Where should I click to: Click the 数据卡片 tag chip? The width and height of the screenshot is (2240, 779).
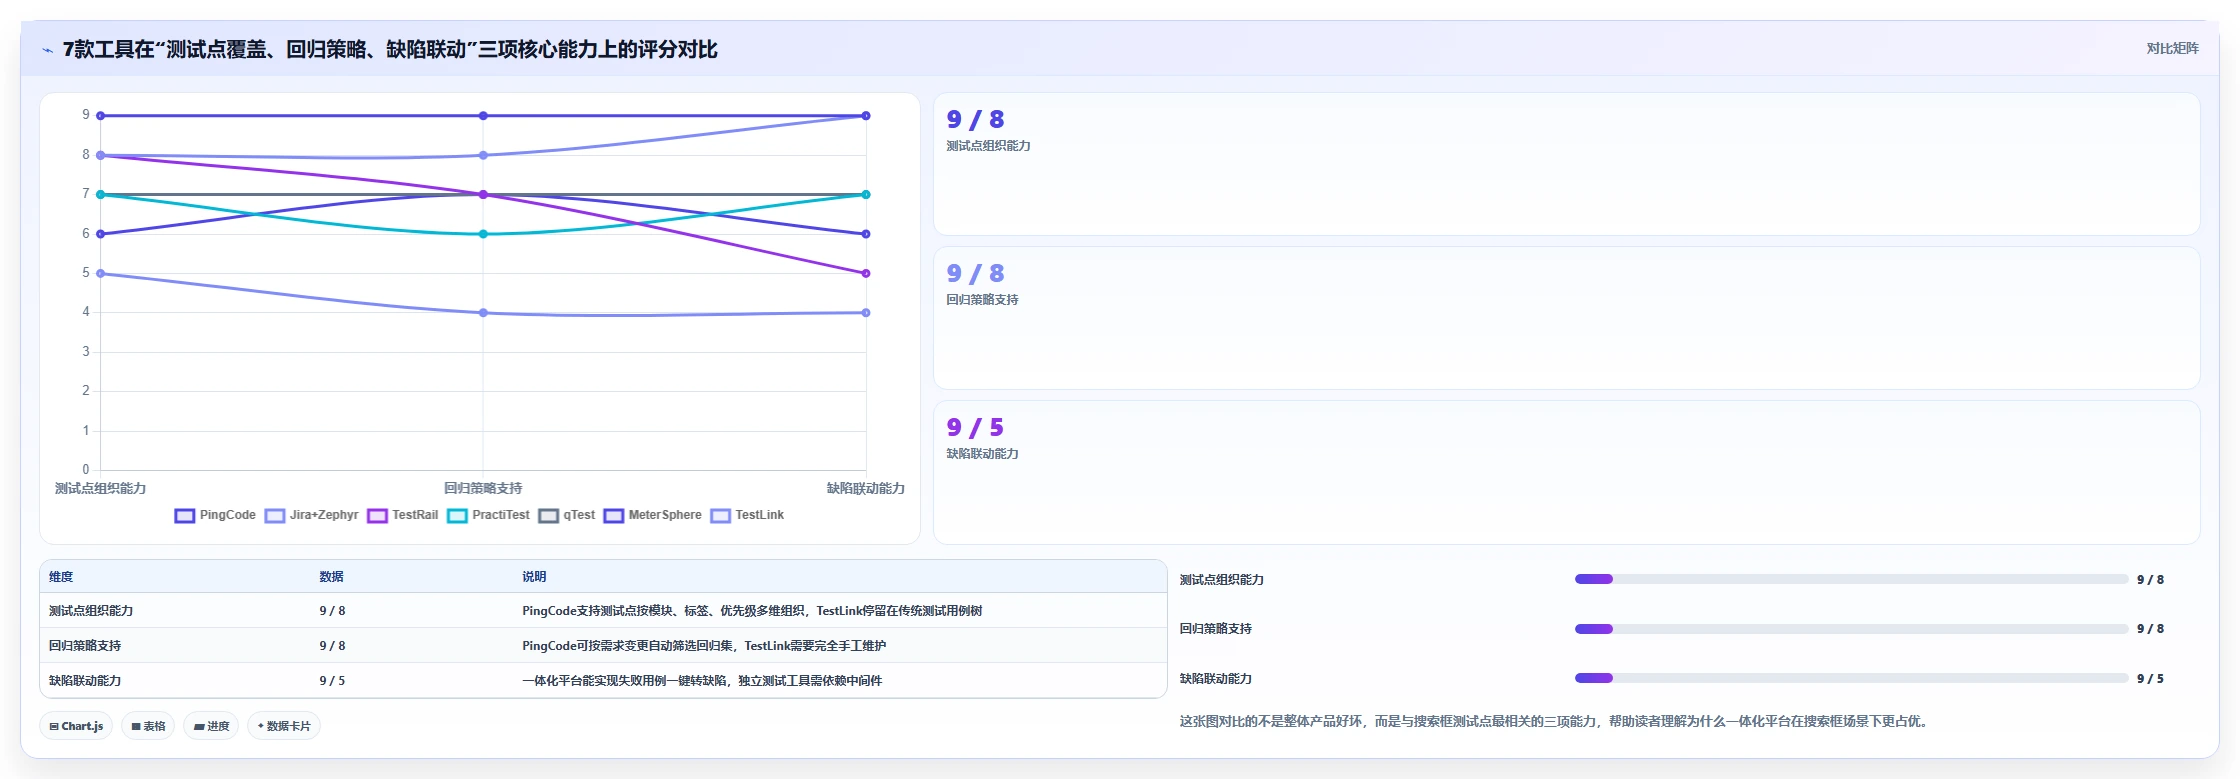284,726
